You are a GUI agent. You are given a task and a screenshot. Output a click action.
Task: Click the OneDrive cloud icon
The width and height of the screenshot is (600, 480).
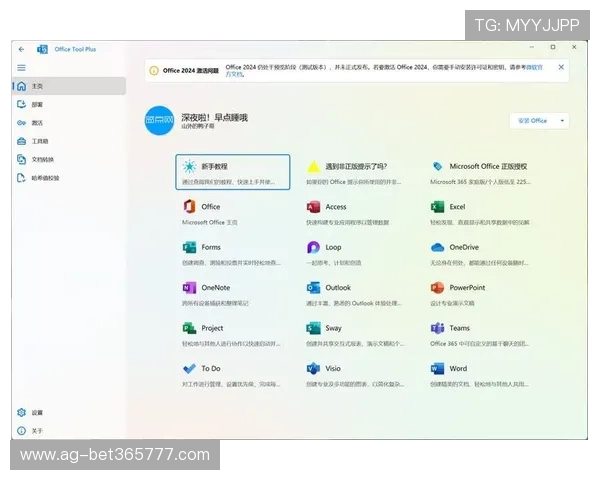[x=437, y=247]
